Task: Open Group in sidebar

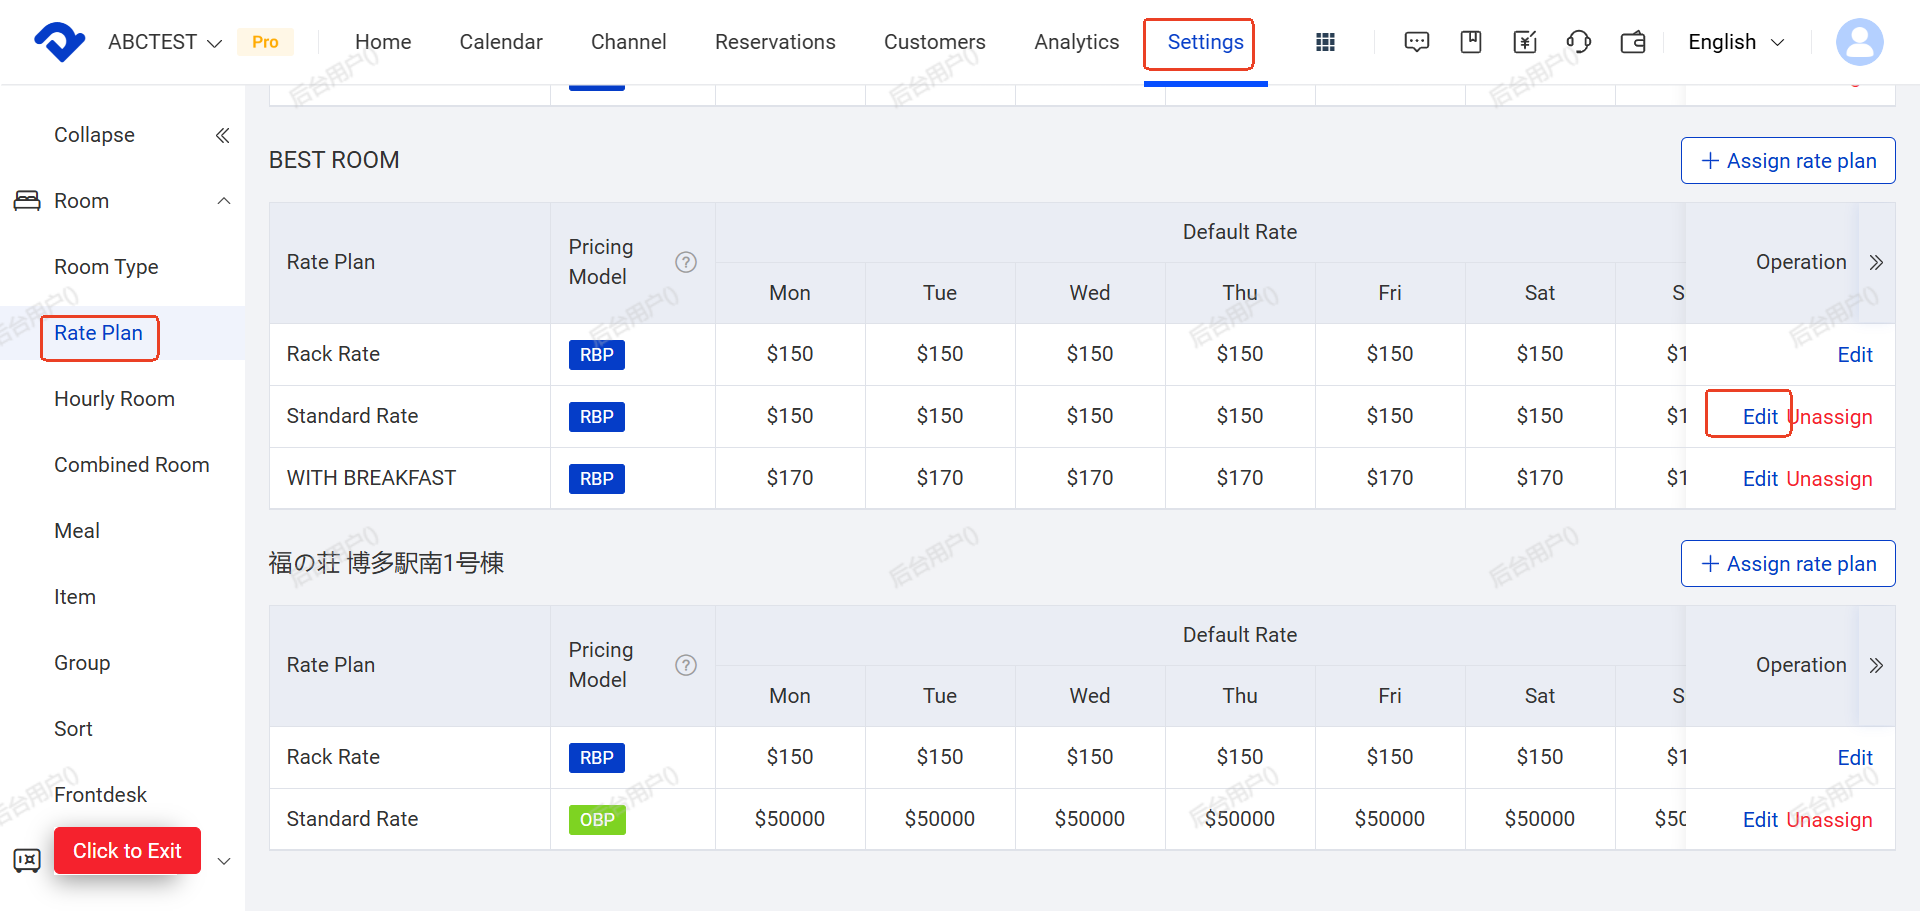Action: [x=82, y=663]
